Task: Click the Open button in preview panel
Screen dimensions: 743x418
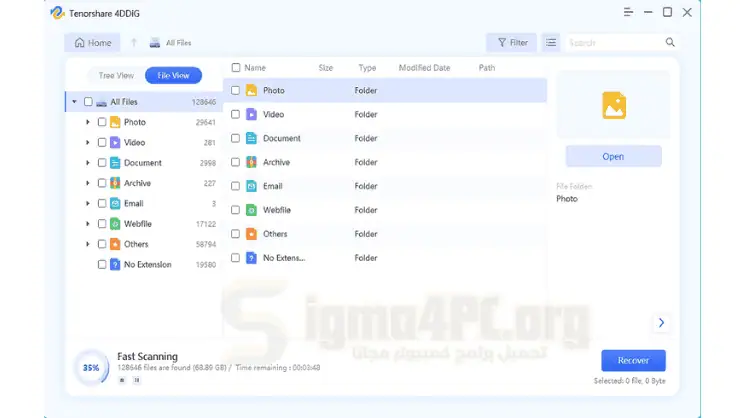Action: coord(613,156)
